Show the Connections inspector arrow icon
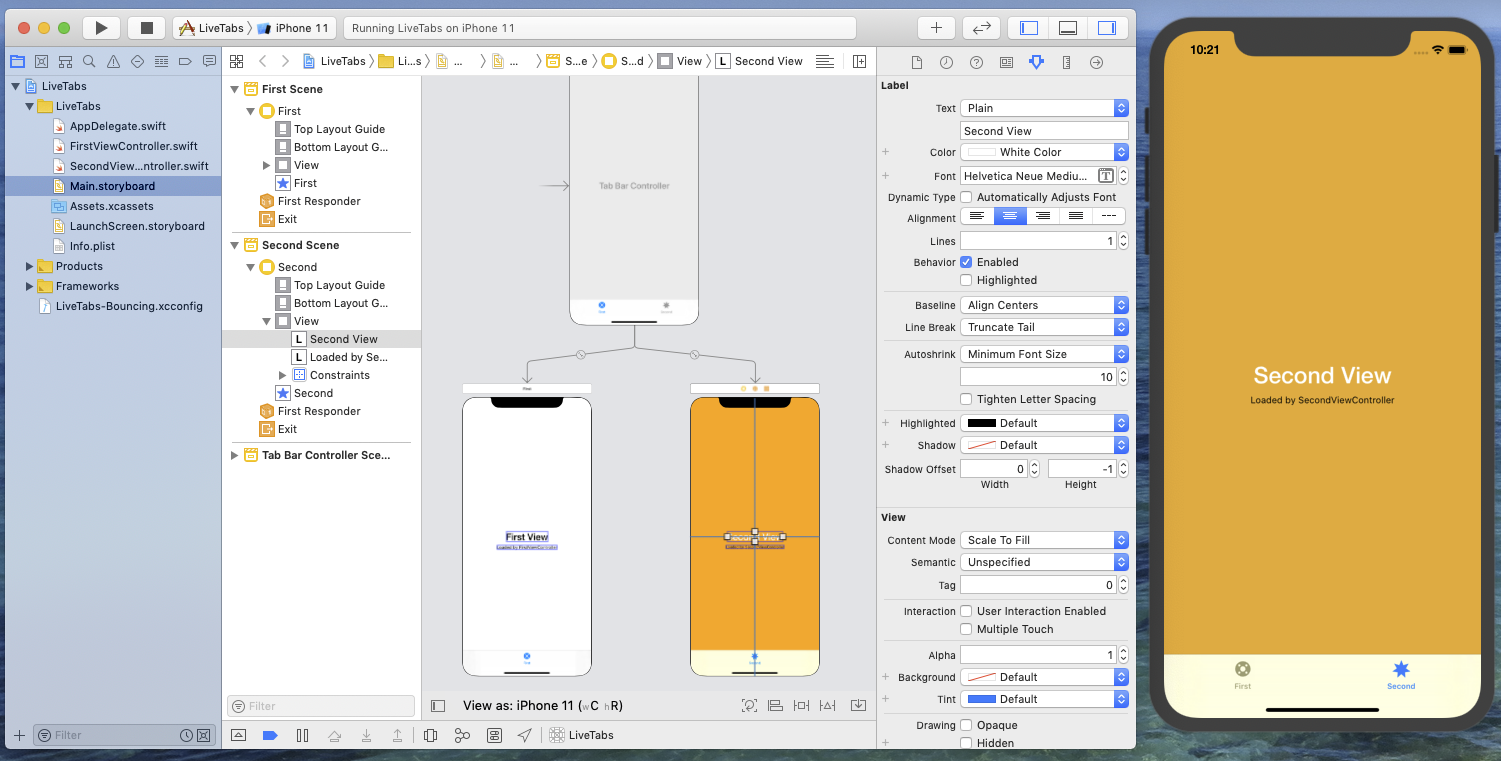Screen dimensions: 1501x761 [x=1096, y=62]
